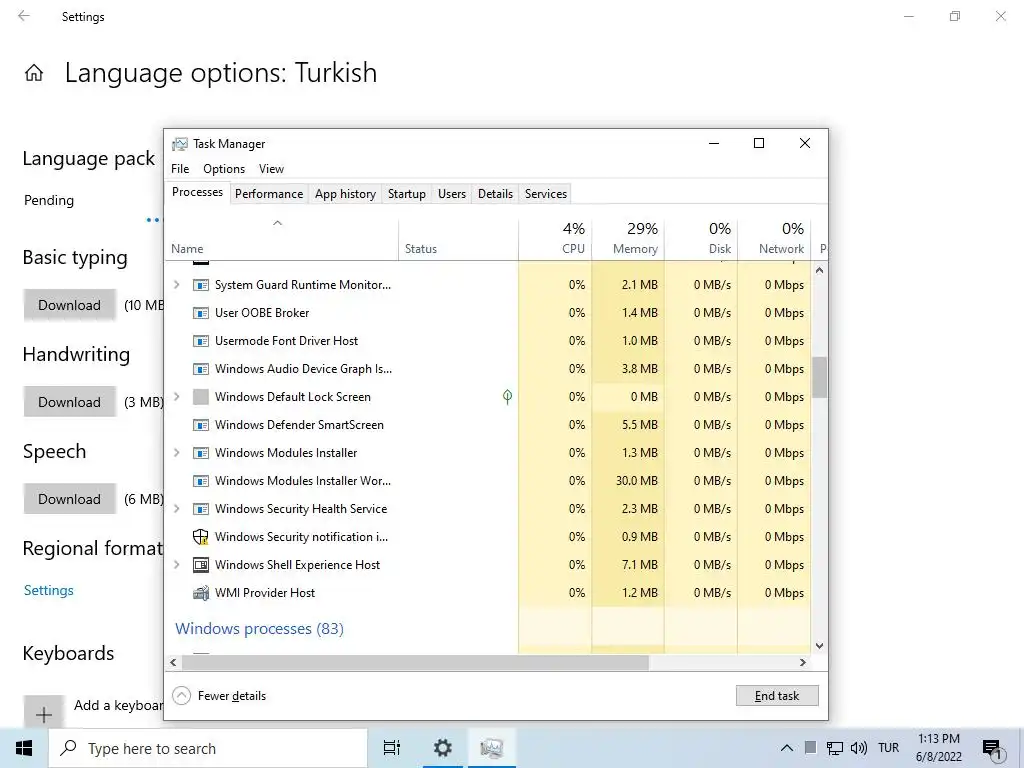Click the Settings gear taskbar icon

[443, 748]
